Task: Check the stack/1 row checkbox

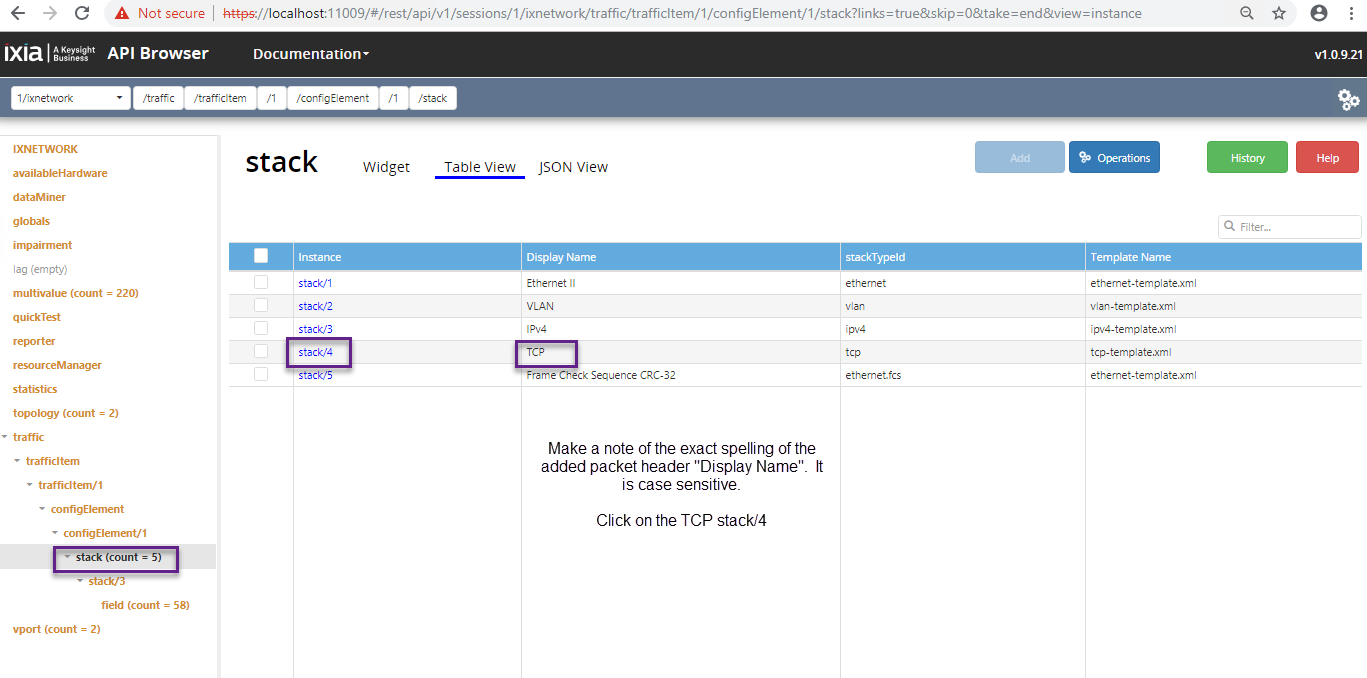Action: click(261, 283)
